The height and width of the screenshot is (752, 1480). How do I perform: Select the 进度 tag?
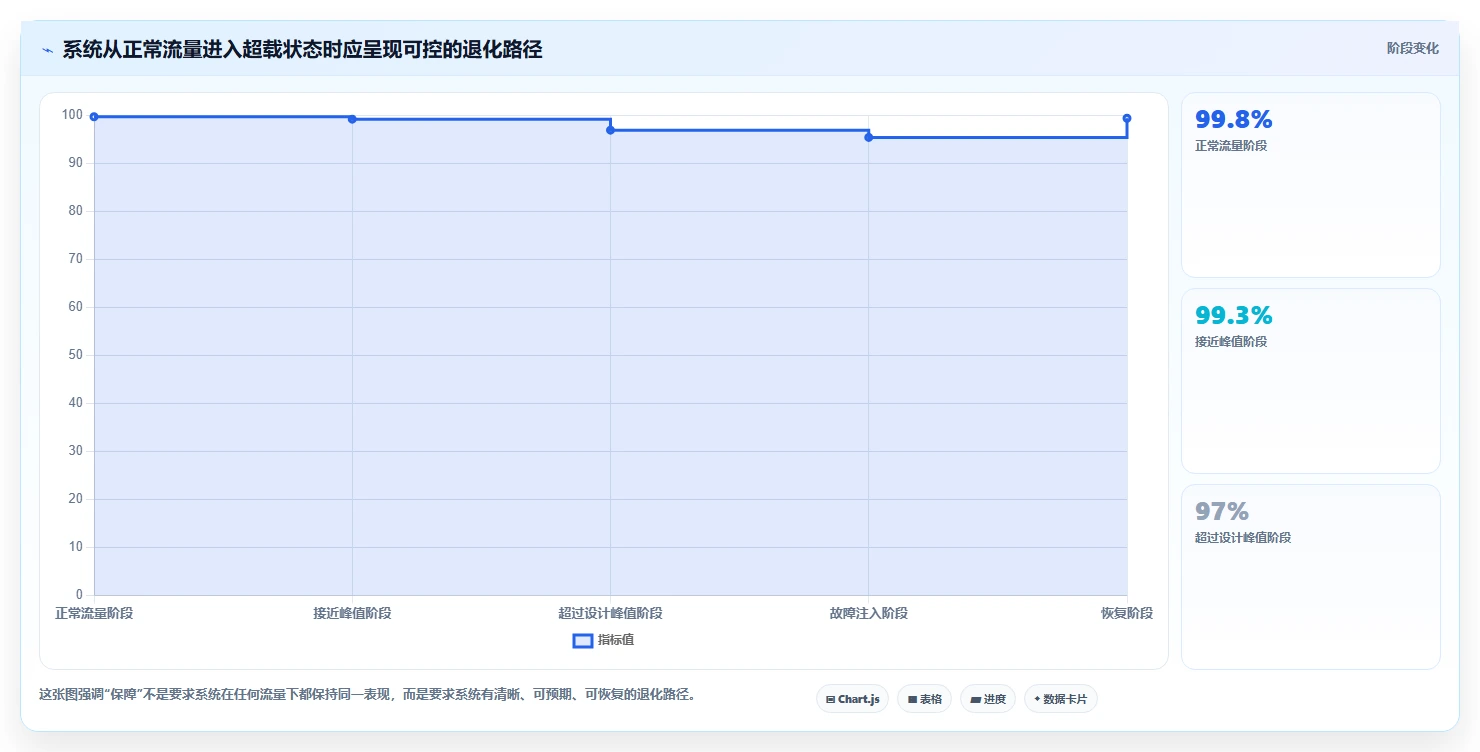coord(988,699)
